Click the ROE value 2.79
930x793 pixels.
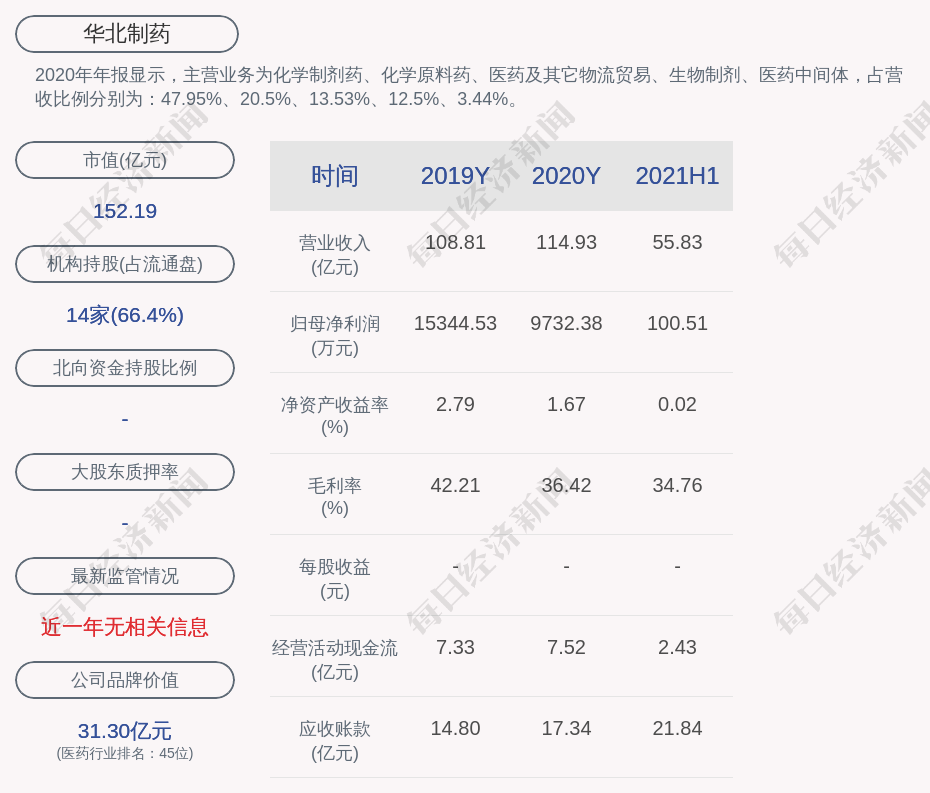tap(455, 405)
